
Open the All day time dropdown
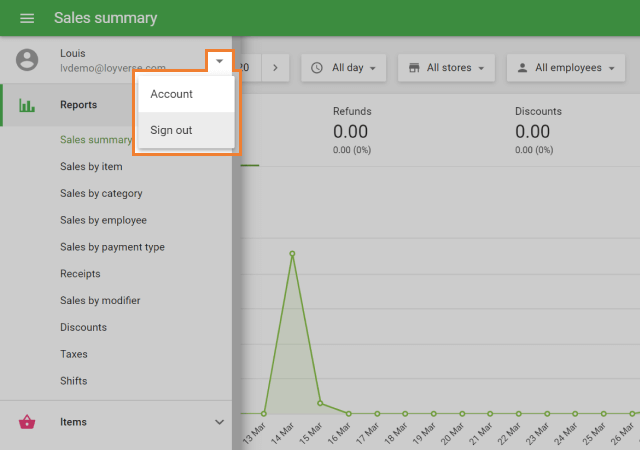[344, 68]
